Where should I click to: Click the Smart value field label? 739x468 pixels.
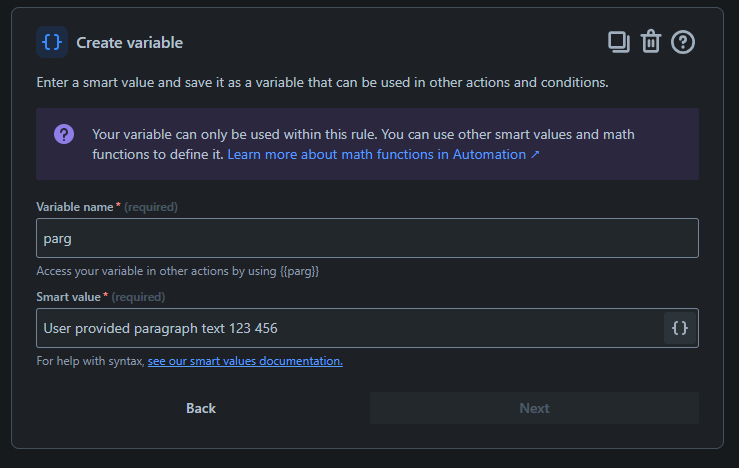tap(68, 297)
